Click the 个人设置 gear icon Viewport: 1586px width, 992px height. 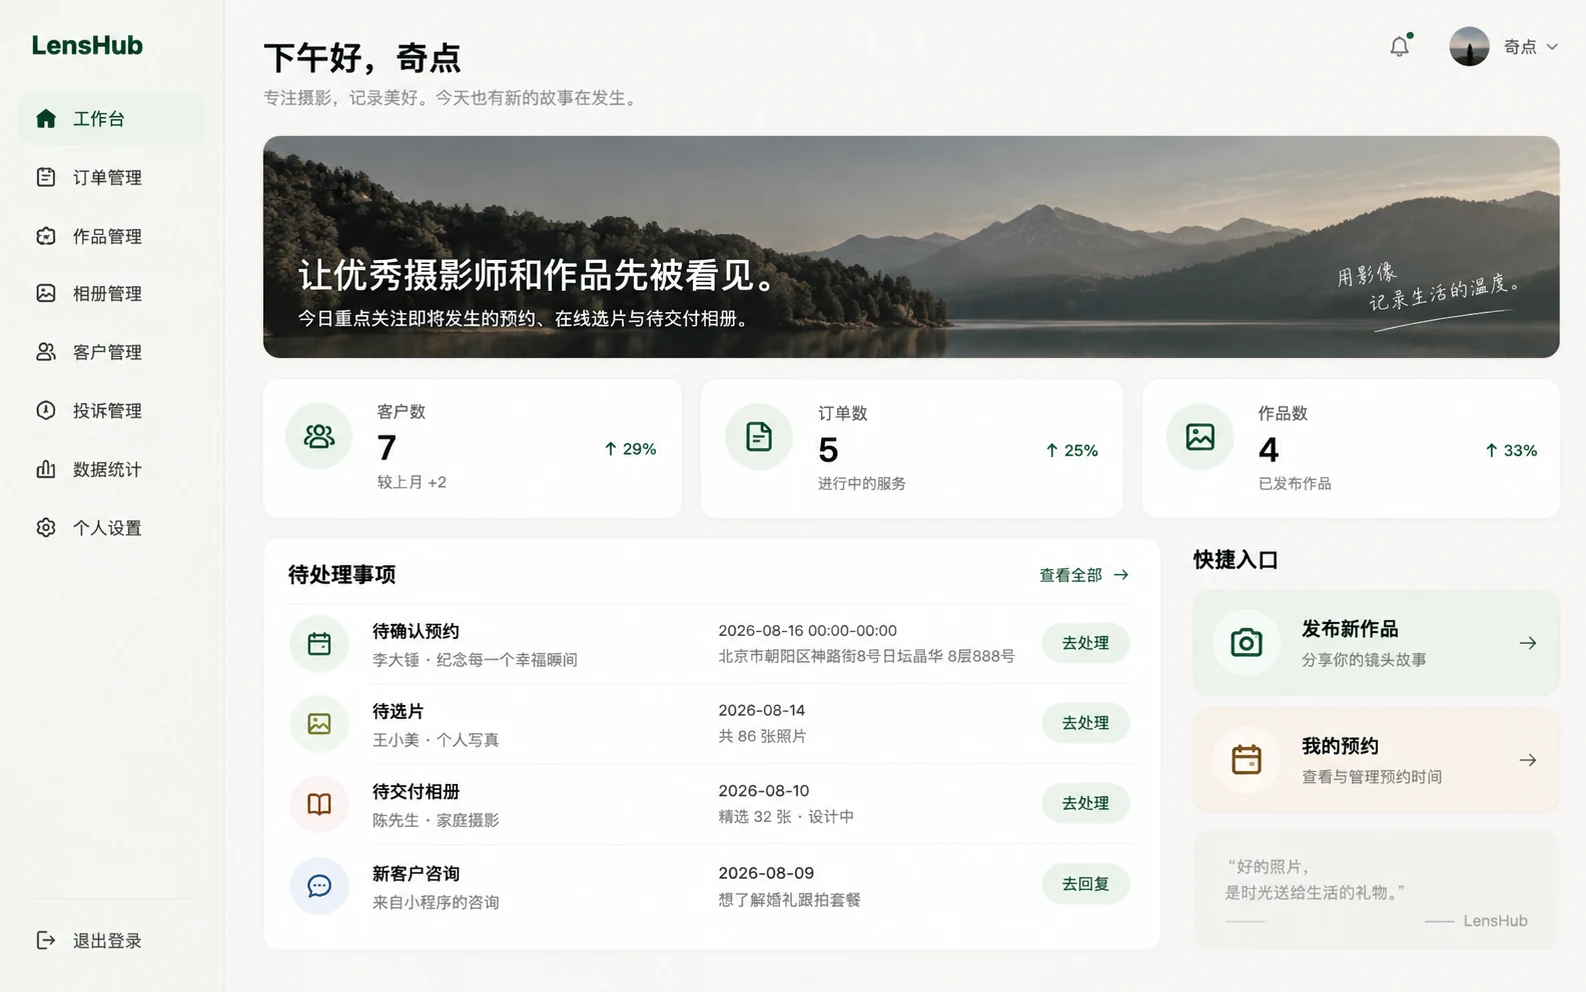(x=46, y=527)
